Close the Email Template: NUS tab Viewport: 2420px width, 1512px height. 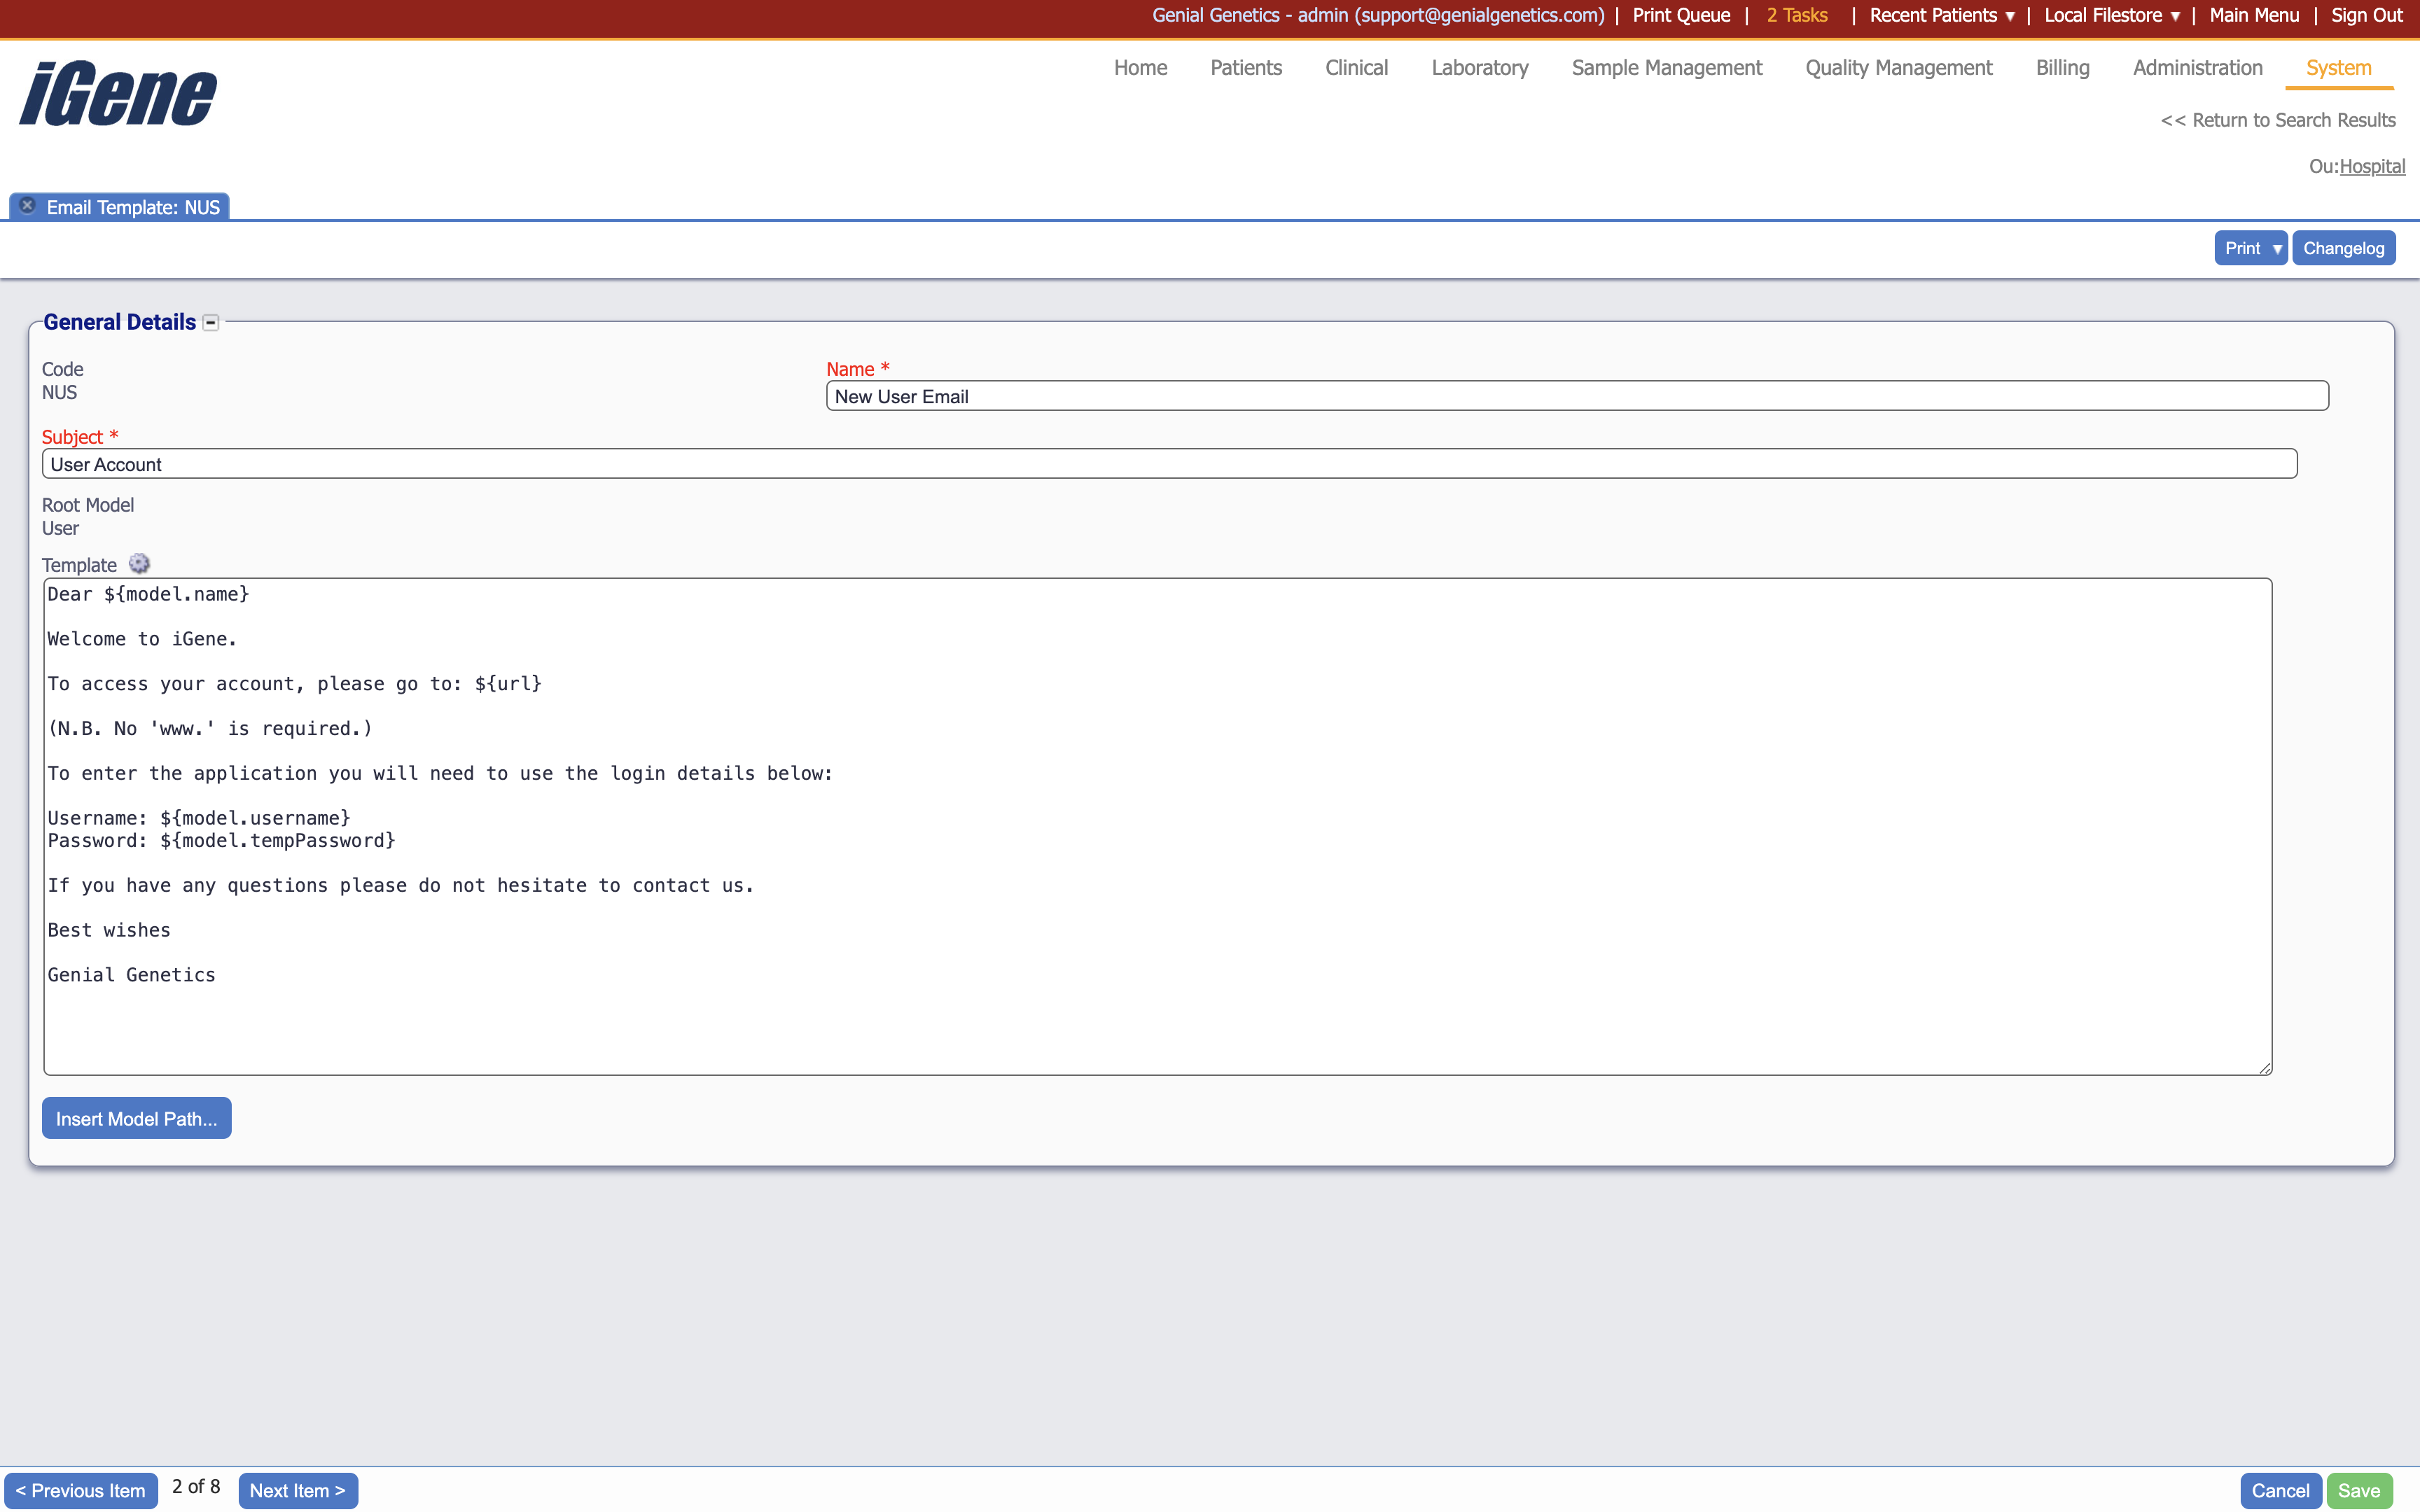[x=26, y=205]
